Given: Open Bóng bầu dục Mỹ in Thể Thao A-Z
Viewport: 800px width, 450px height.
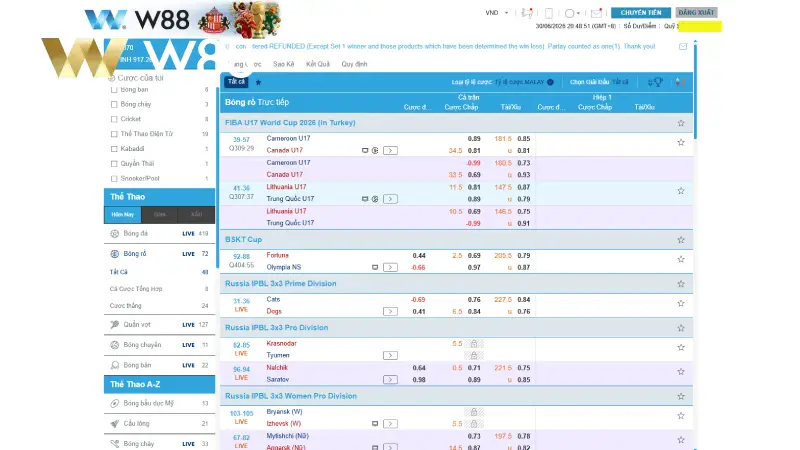Looking at the screenshot, I should 159,403.
